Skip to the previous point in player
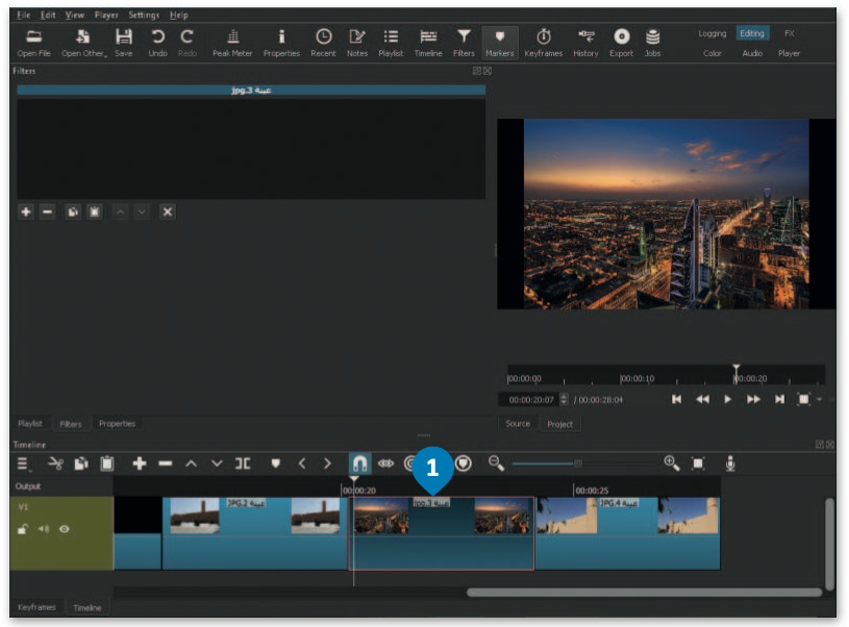 676,399
